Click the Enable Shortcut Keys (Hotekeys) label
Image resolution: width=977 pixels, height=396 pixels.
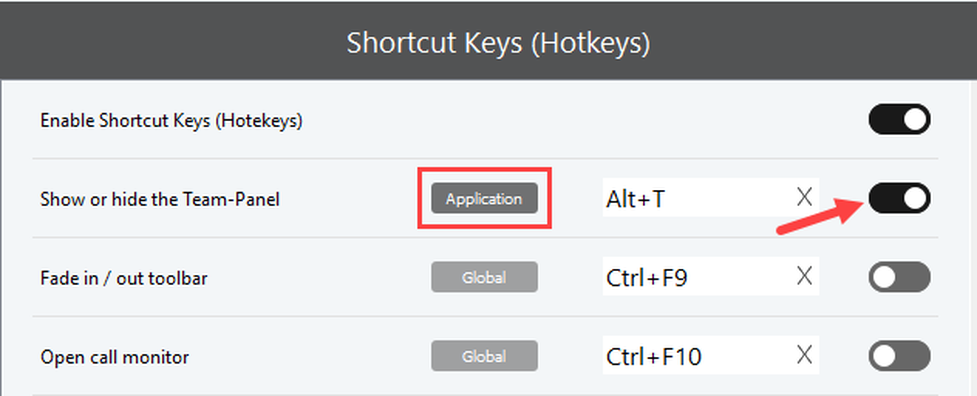pos(171,121)
